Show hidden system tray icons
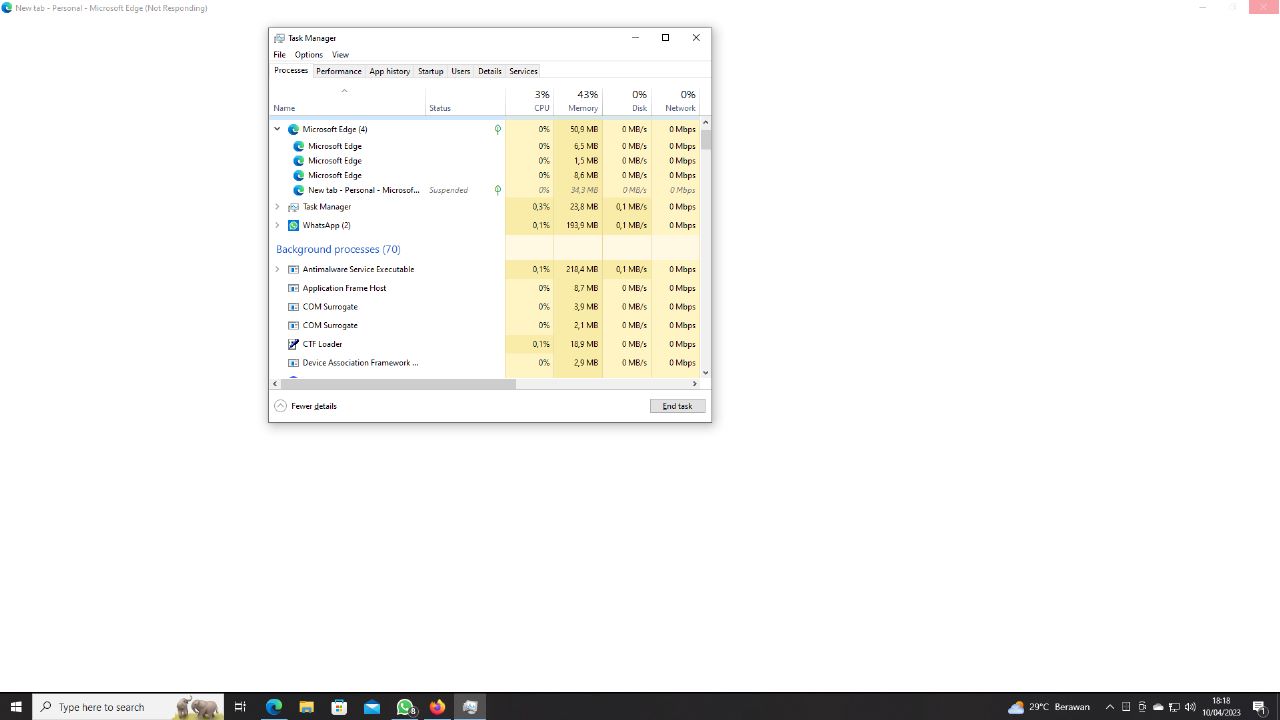 [1109, 707]
